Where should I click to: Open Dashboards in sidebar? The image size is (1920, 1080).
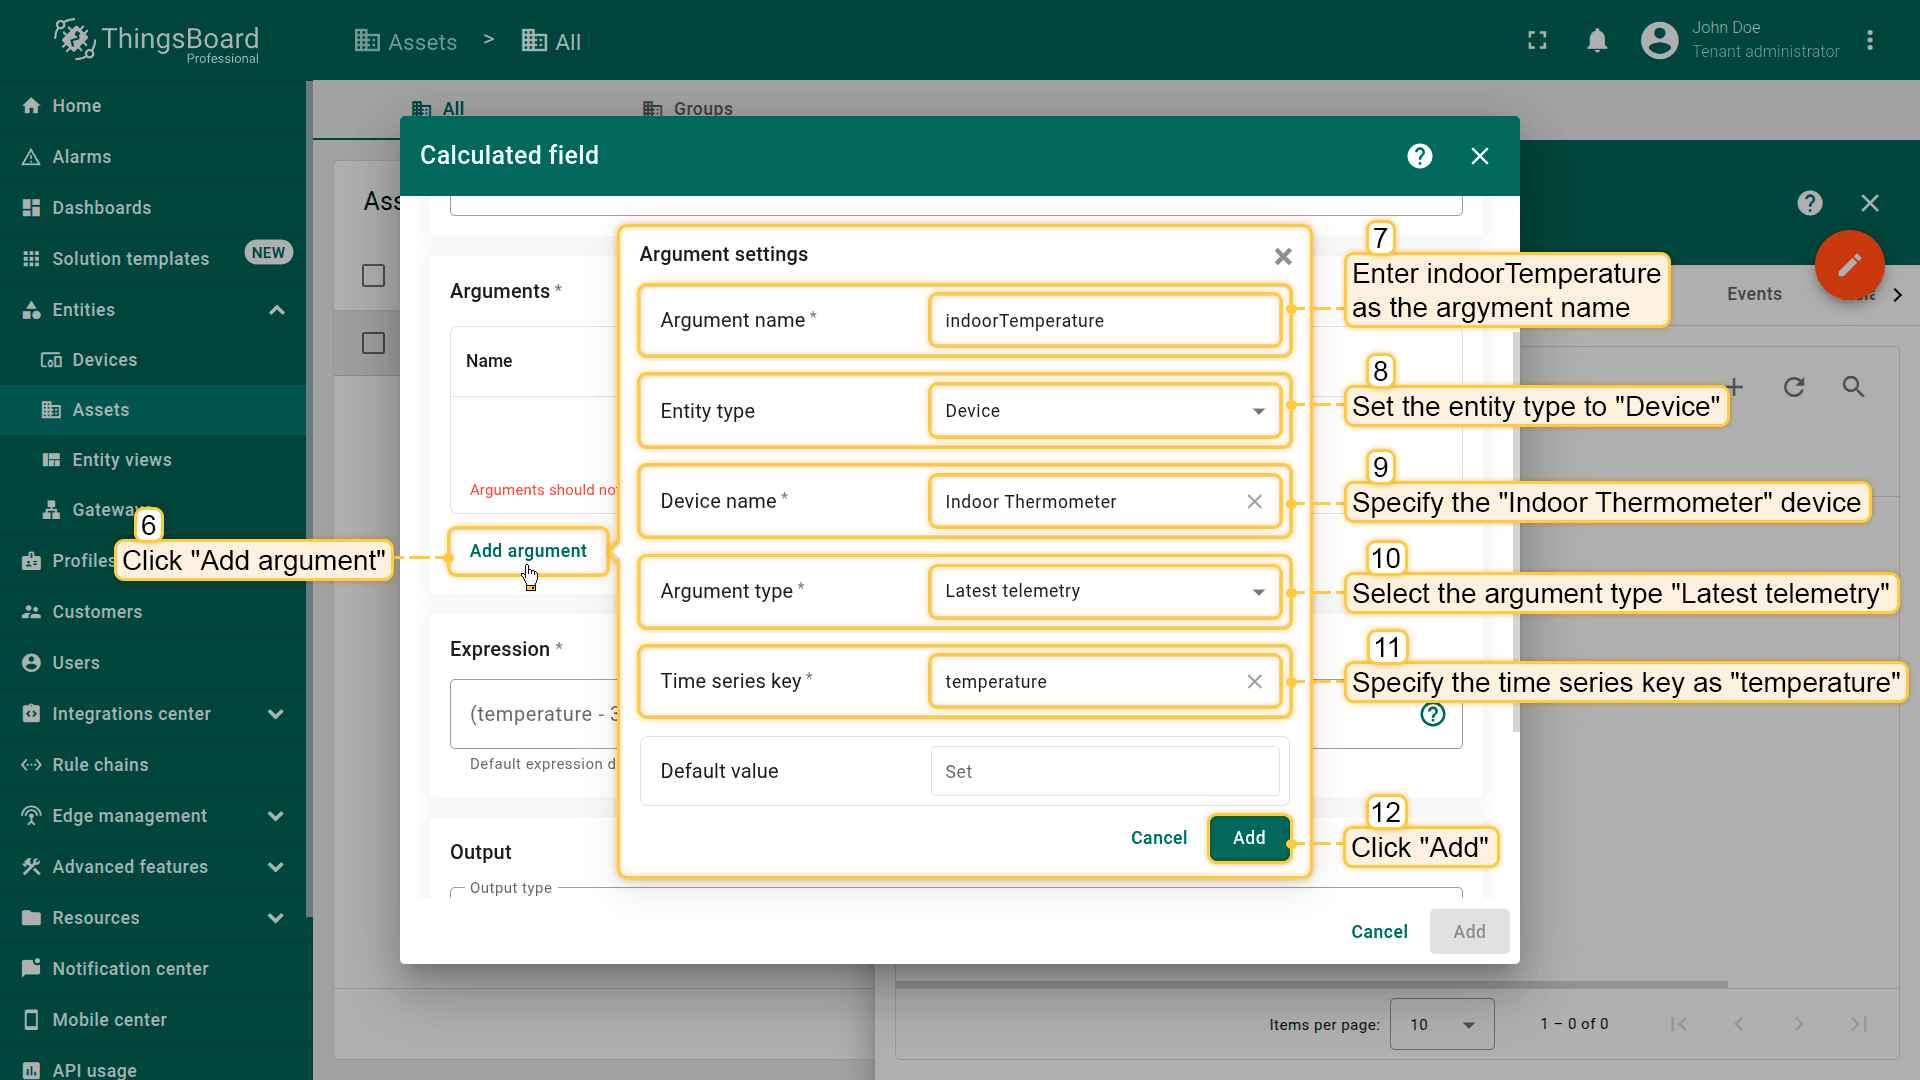click(x=102, y=208)
